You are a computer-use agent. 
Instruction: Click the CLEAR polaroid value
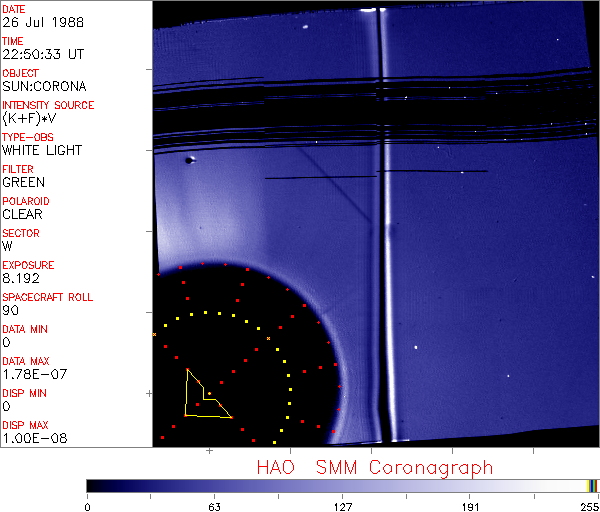[22, 214]
